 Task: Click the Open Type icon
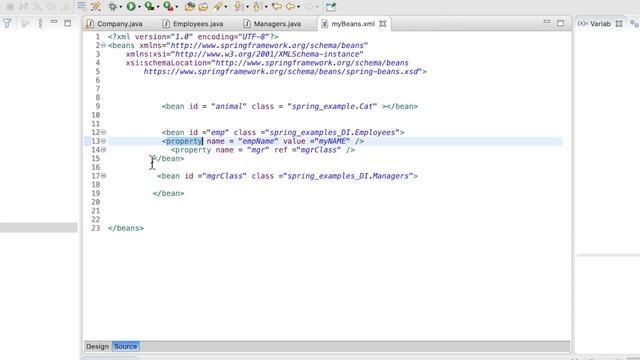click(x=189, y=7)
